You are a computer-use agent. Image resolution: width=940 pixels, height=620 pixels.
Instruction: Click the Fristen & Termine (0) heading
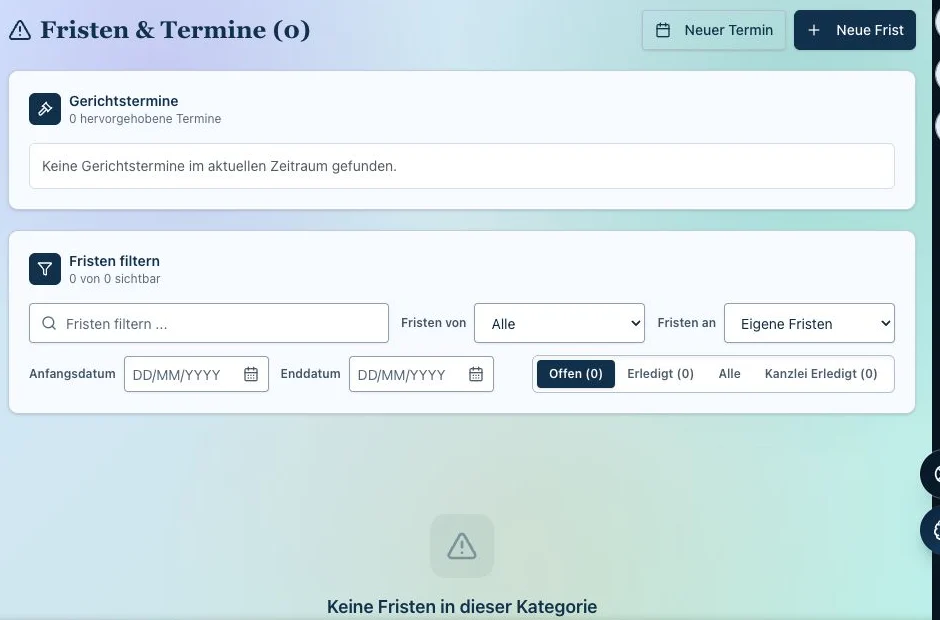click(x=175, y=30)
